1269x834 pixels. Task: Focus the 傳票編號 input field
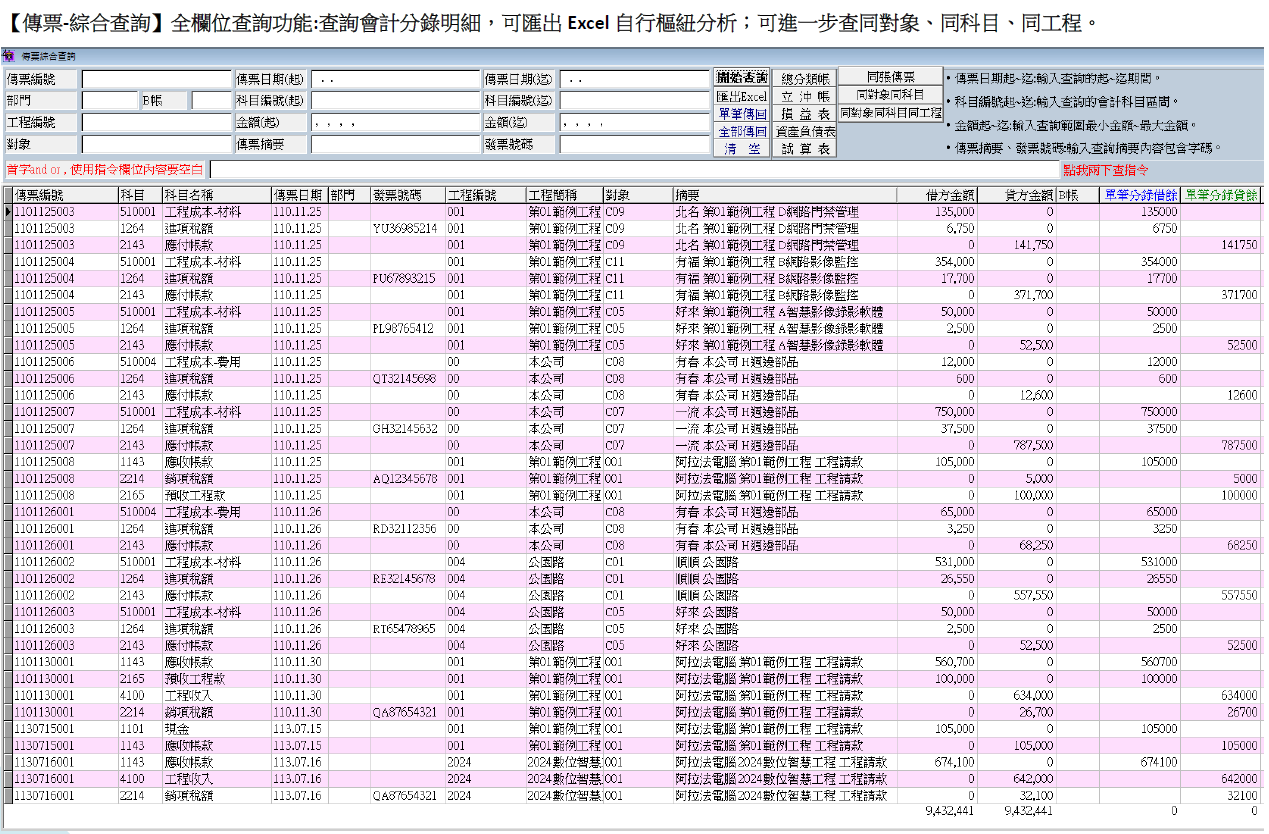[x=157, y=80]
